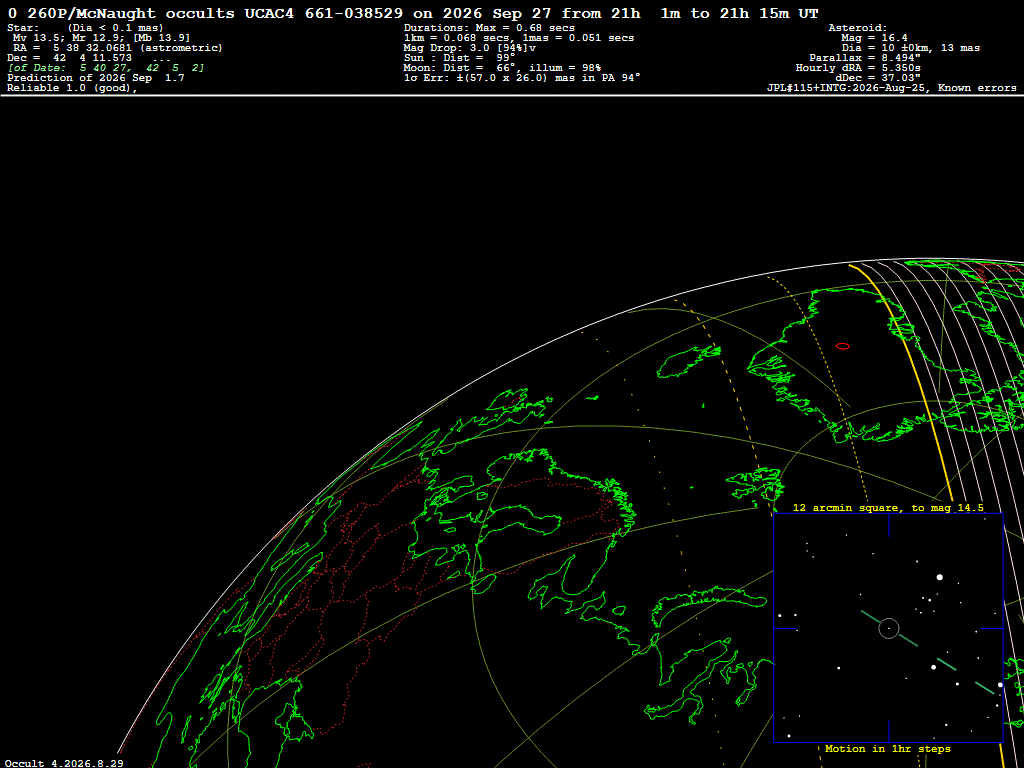Click the Durations Max = 0.68 secs text
The width and height of the screenshot is (1024, 768).
click(x=489, y=28)
